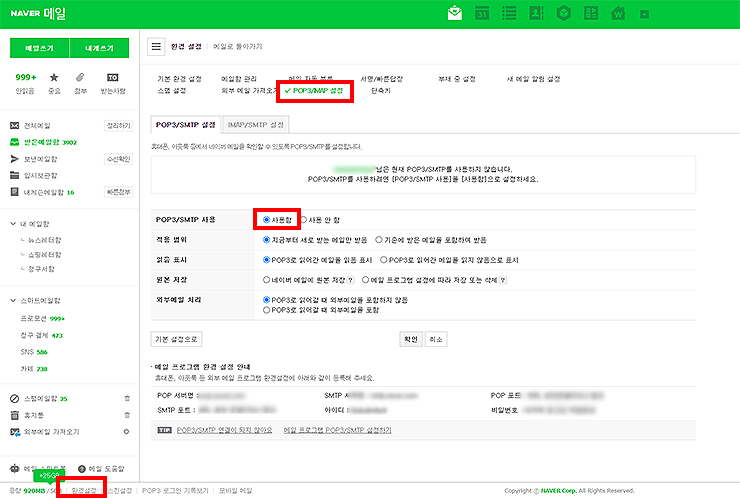
Task: Collapse the 스마트메일함 section
Action: (x=13, y=301)
